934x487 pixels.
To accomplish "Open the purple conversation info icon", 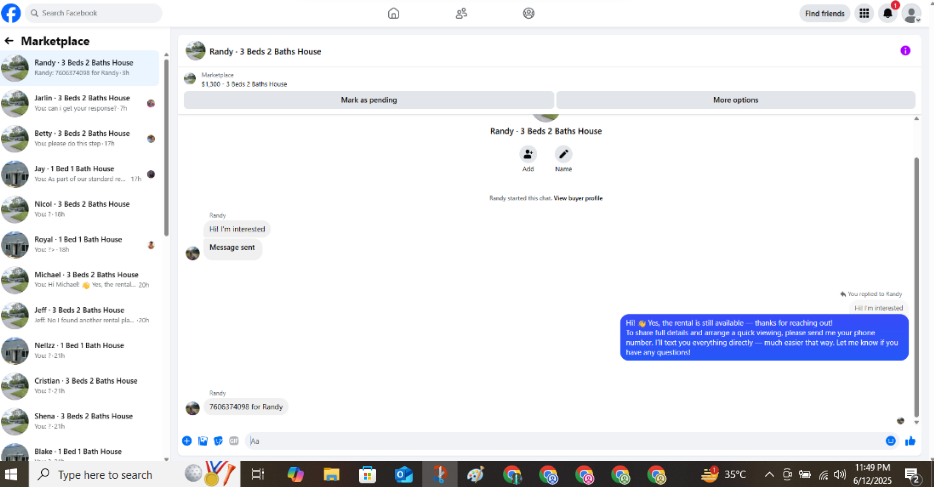I will (905, 51).
